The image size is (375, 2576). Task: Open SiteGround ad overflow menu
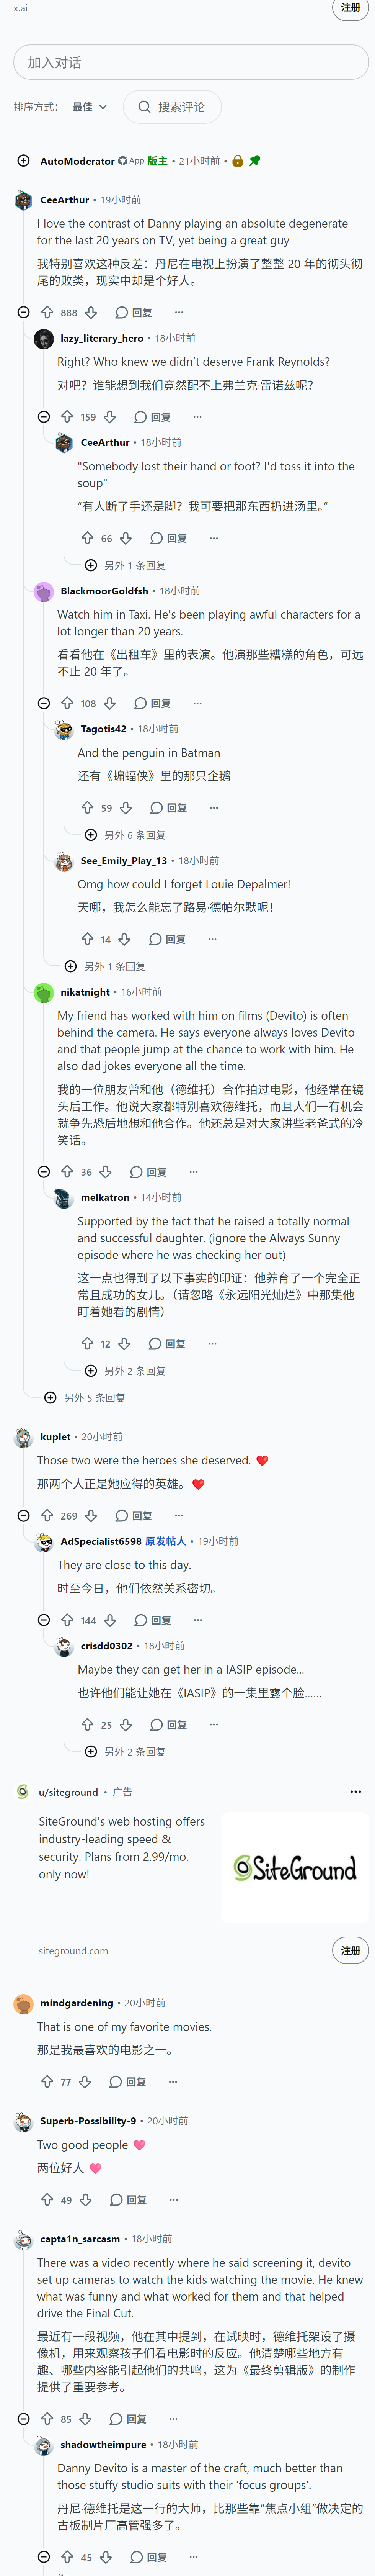click(x=355, y=1791)
